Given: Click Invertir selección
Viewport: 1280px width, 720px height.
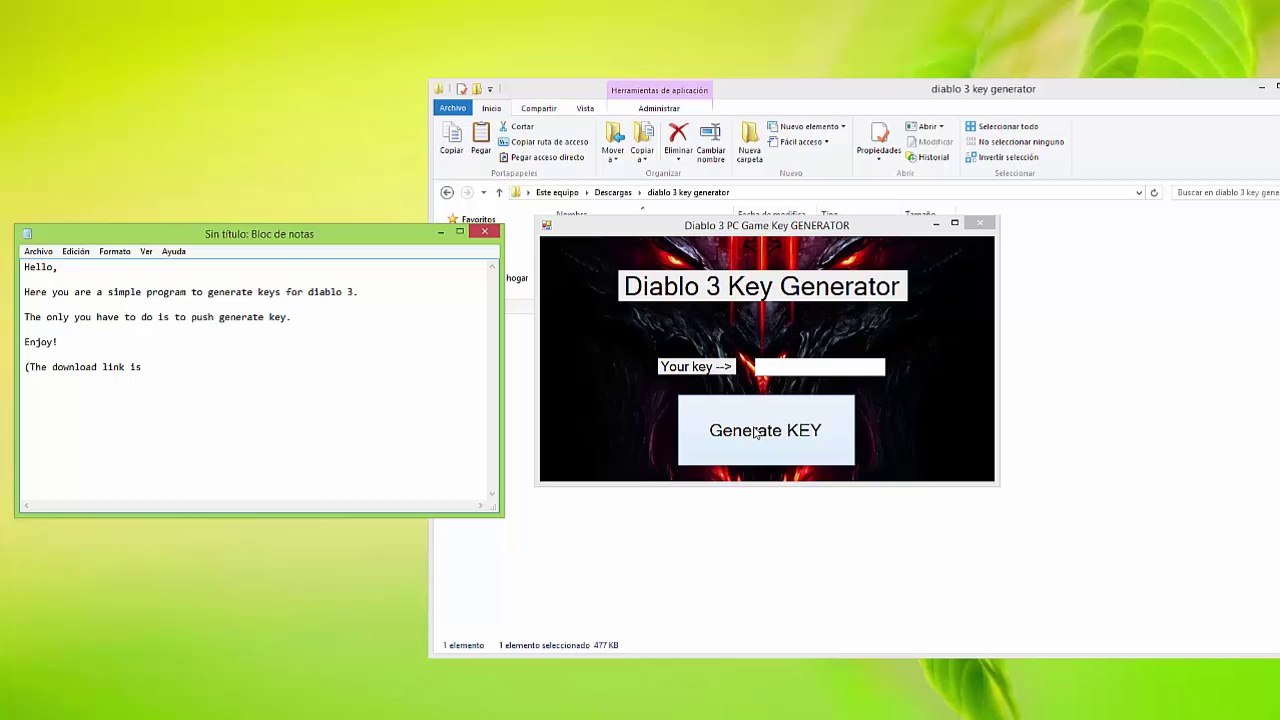Looking at the screenshot, I should [x=1002, y=157].
